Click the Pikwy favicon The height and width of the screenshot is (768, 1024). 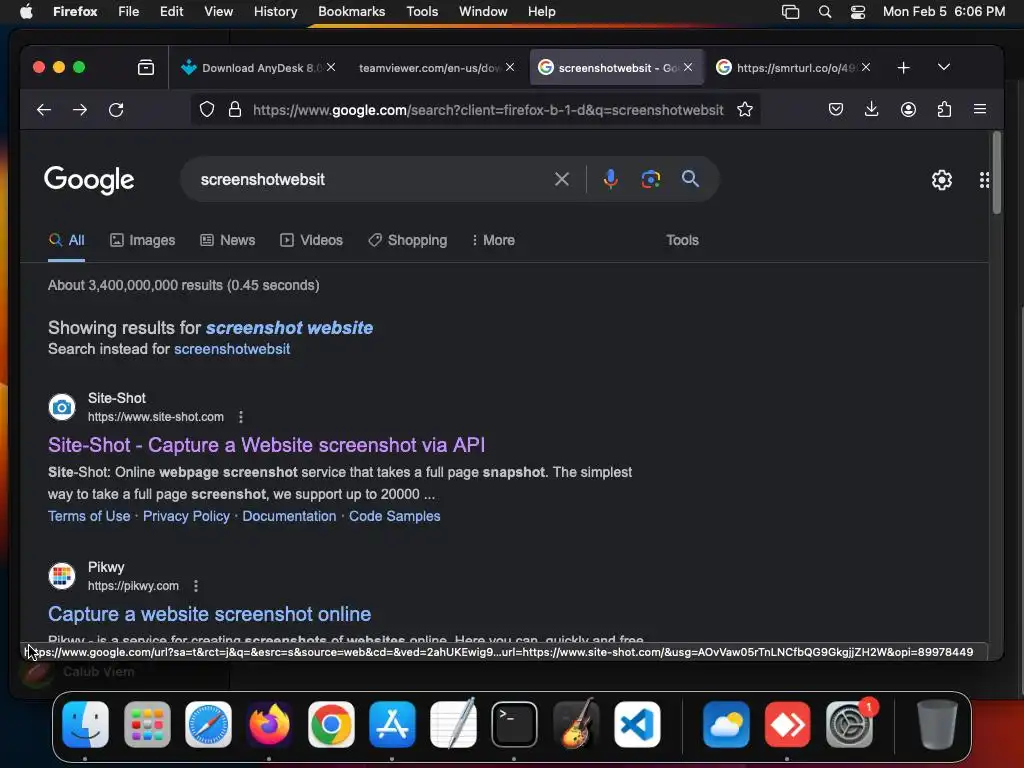pos(62,576)
